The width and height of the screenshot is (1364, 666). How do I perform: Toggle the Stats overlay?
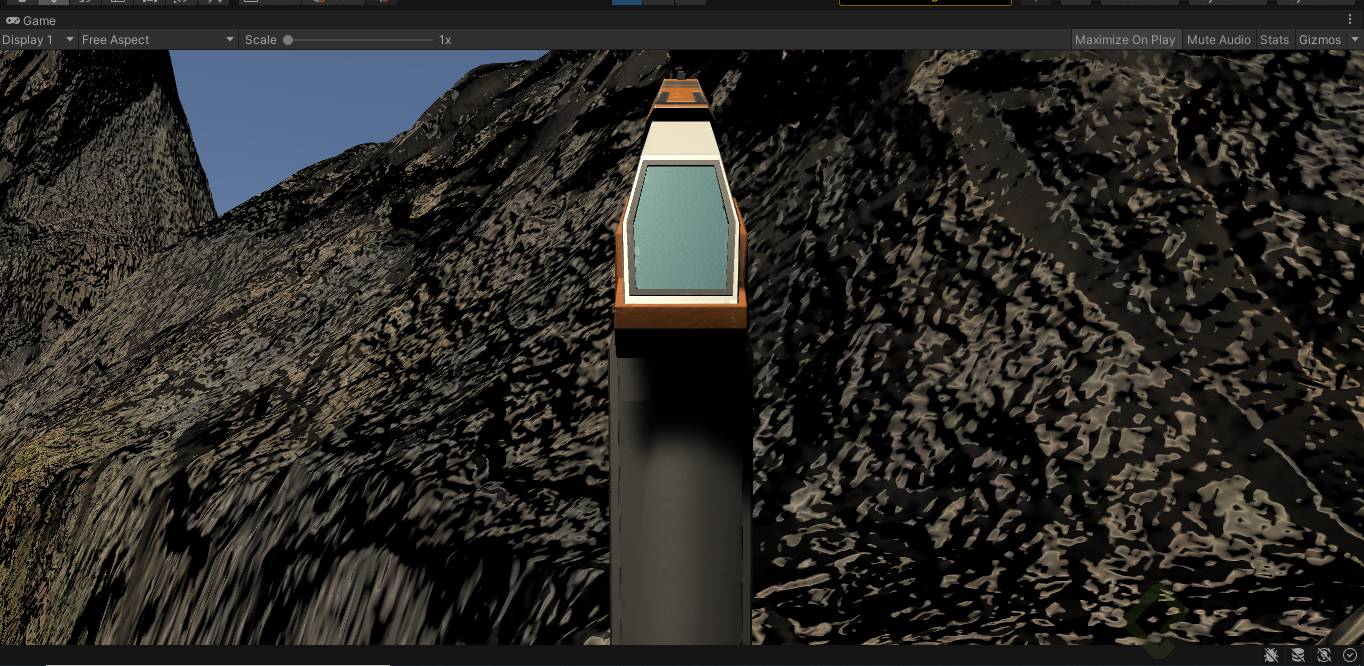click(x=1274, y=40)
